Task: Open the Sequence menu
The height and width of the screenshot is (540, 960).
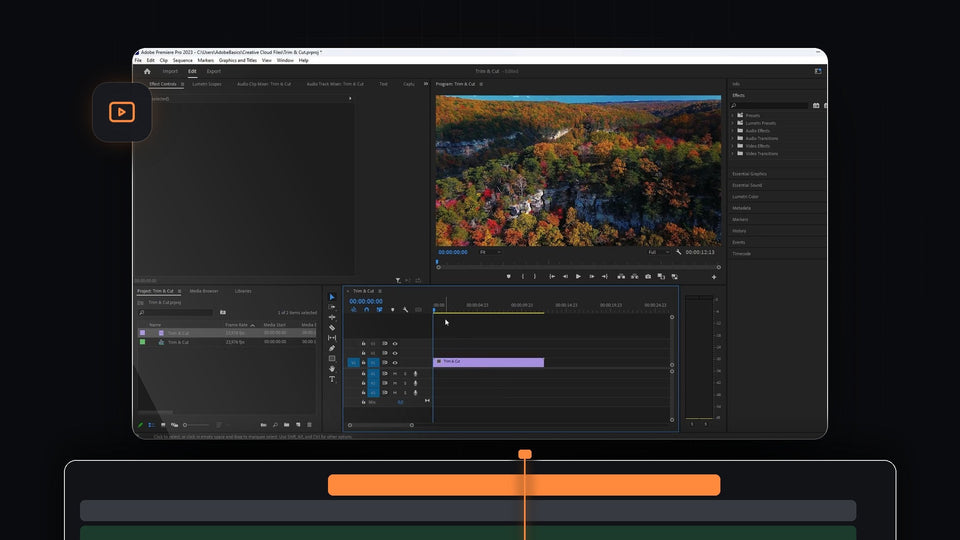Action: (x=182, y=61)
